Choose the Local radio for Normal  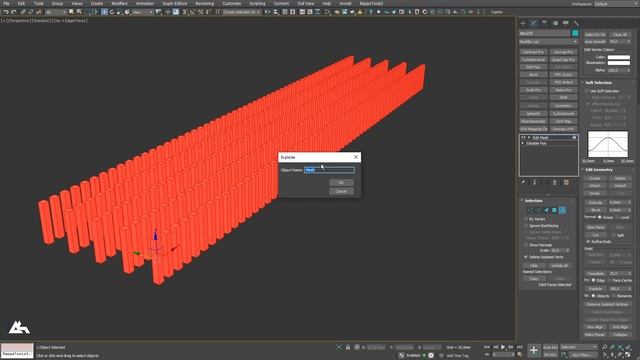tap(617, 218)
